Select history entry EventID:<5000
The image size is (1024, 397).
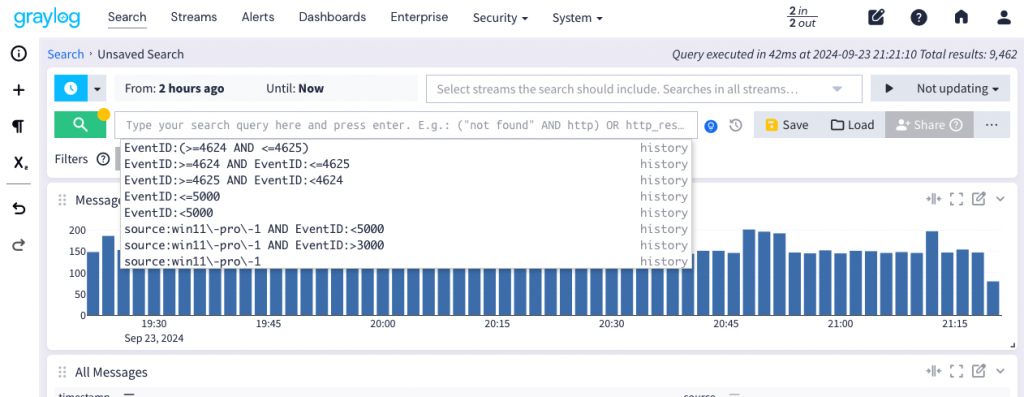coord(405,213)
